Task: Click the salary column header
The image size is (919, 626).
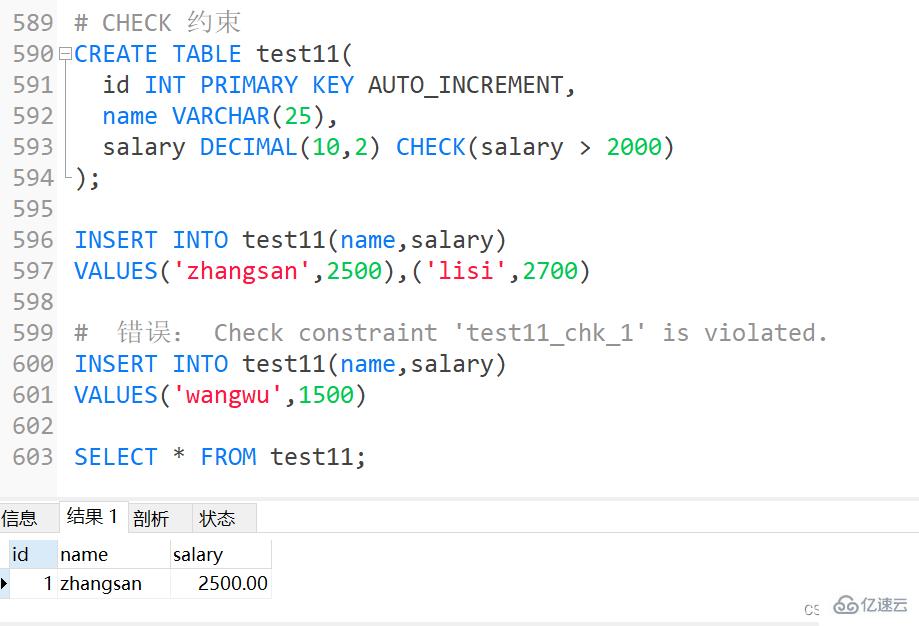Action: coord(198,554)
